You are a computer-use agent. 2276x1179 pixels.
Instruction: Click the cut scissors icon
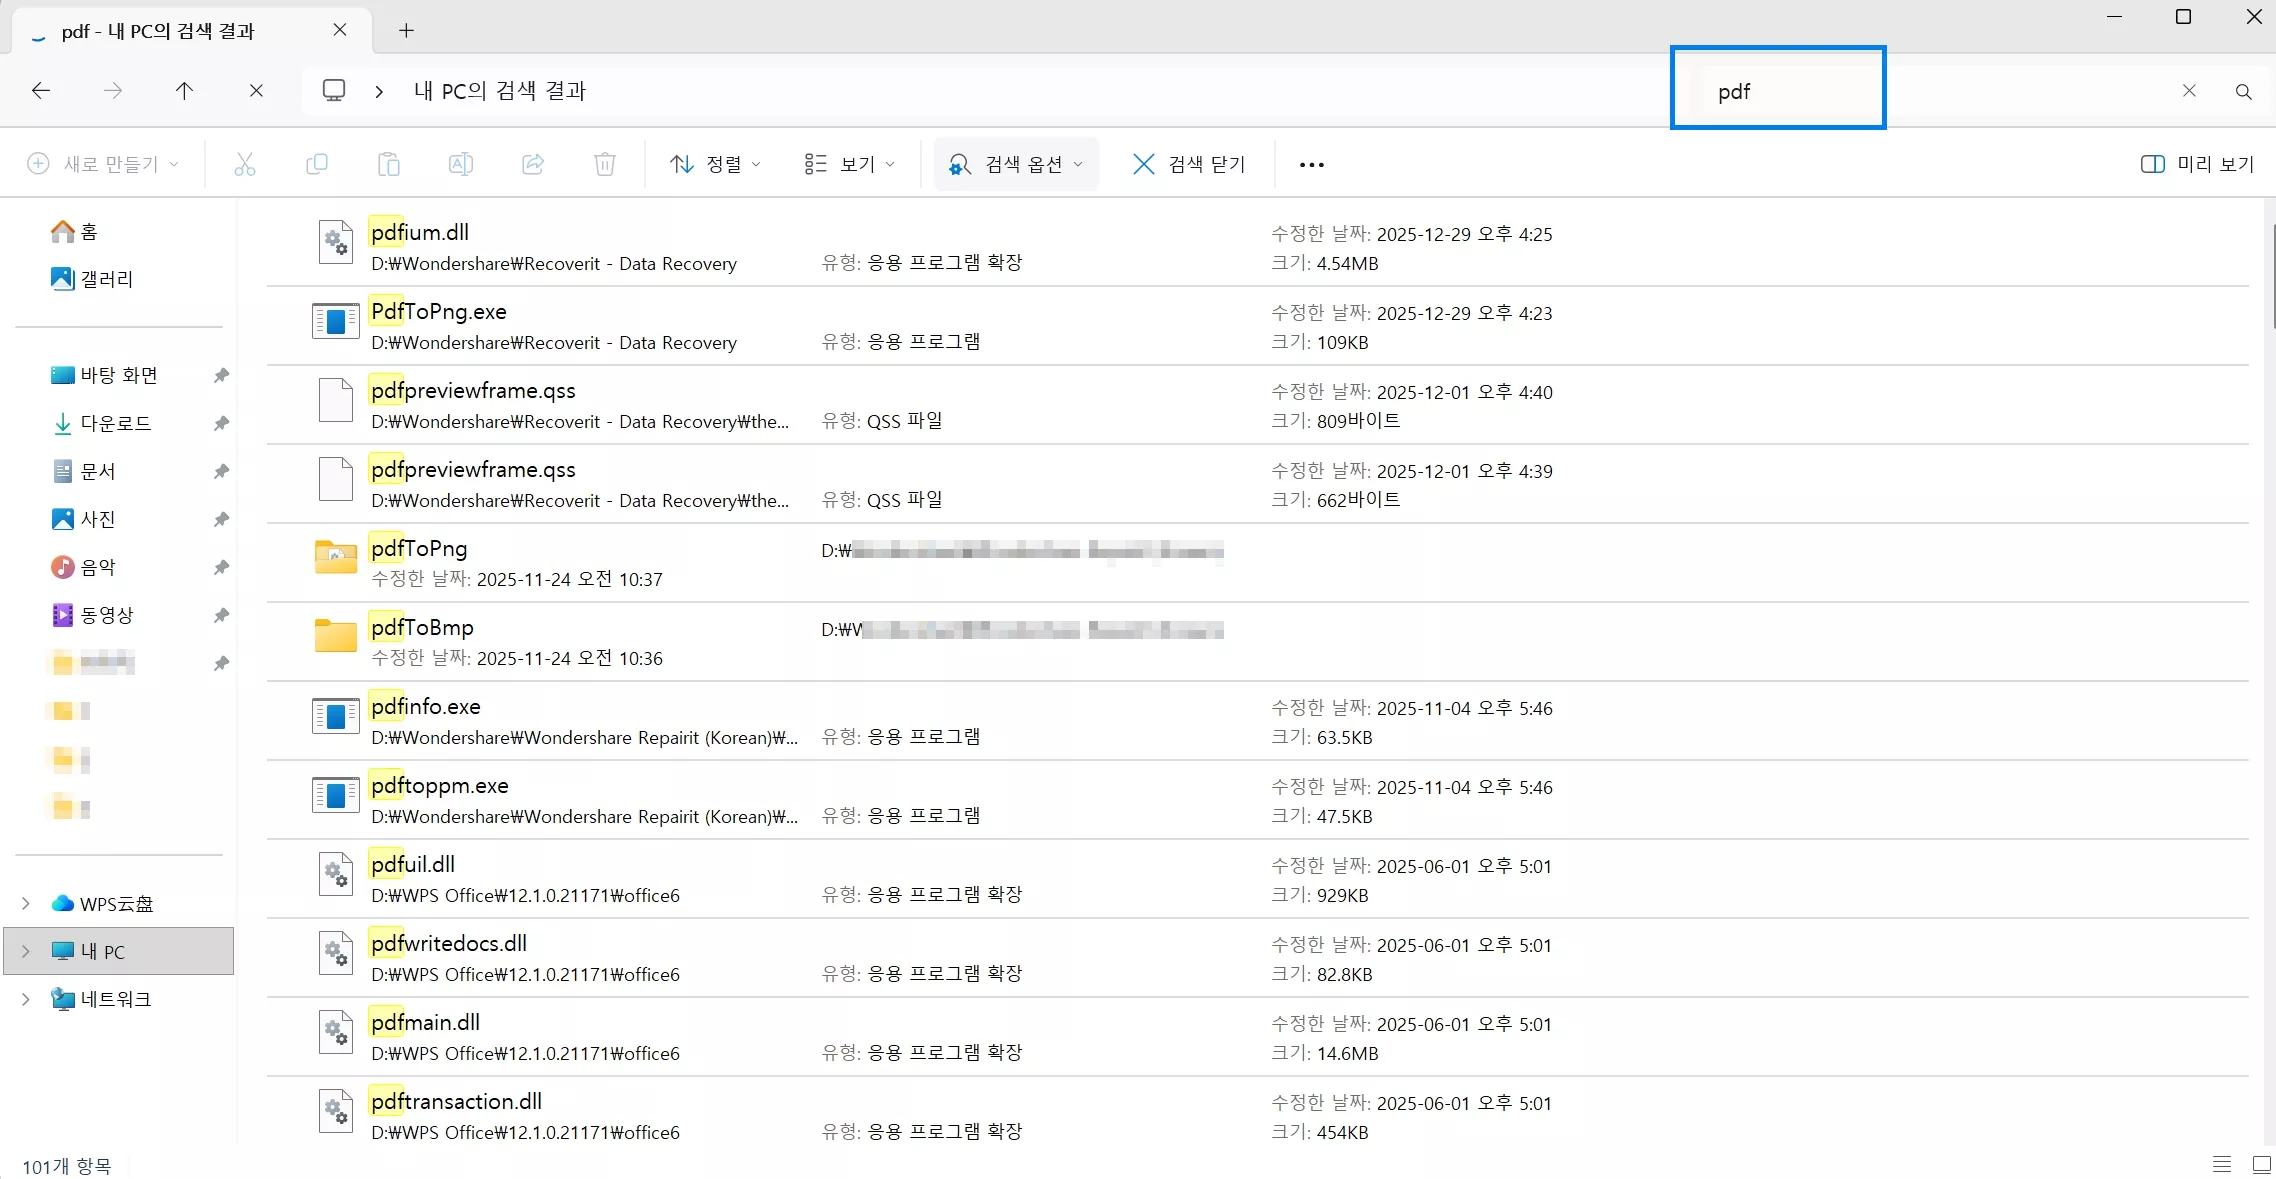tap(244, 164)
